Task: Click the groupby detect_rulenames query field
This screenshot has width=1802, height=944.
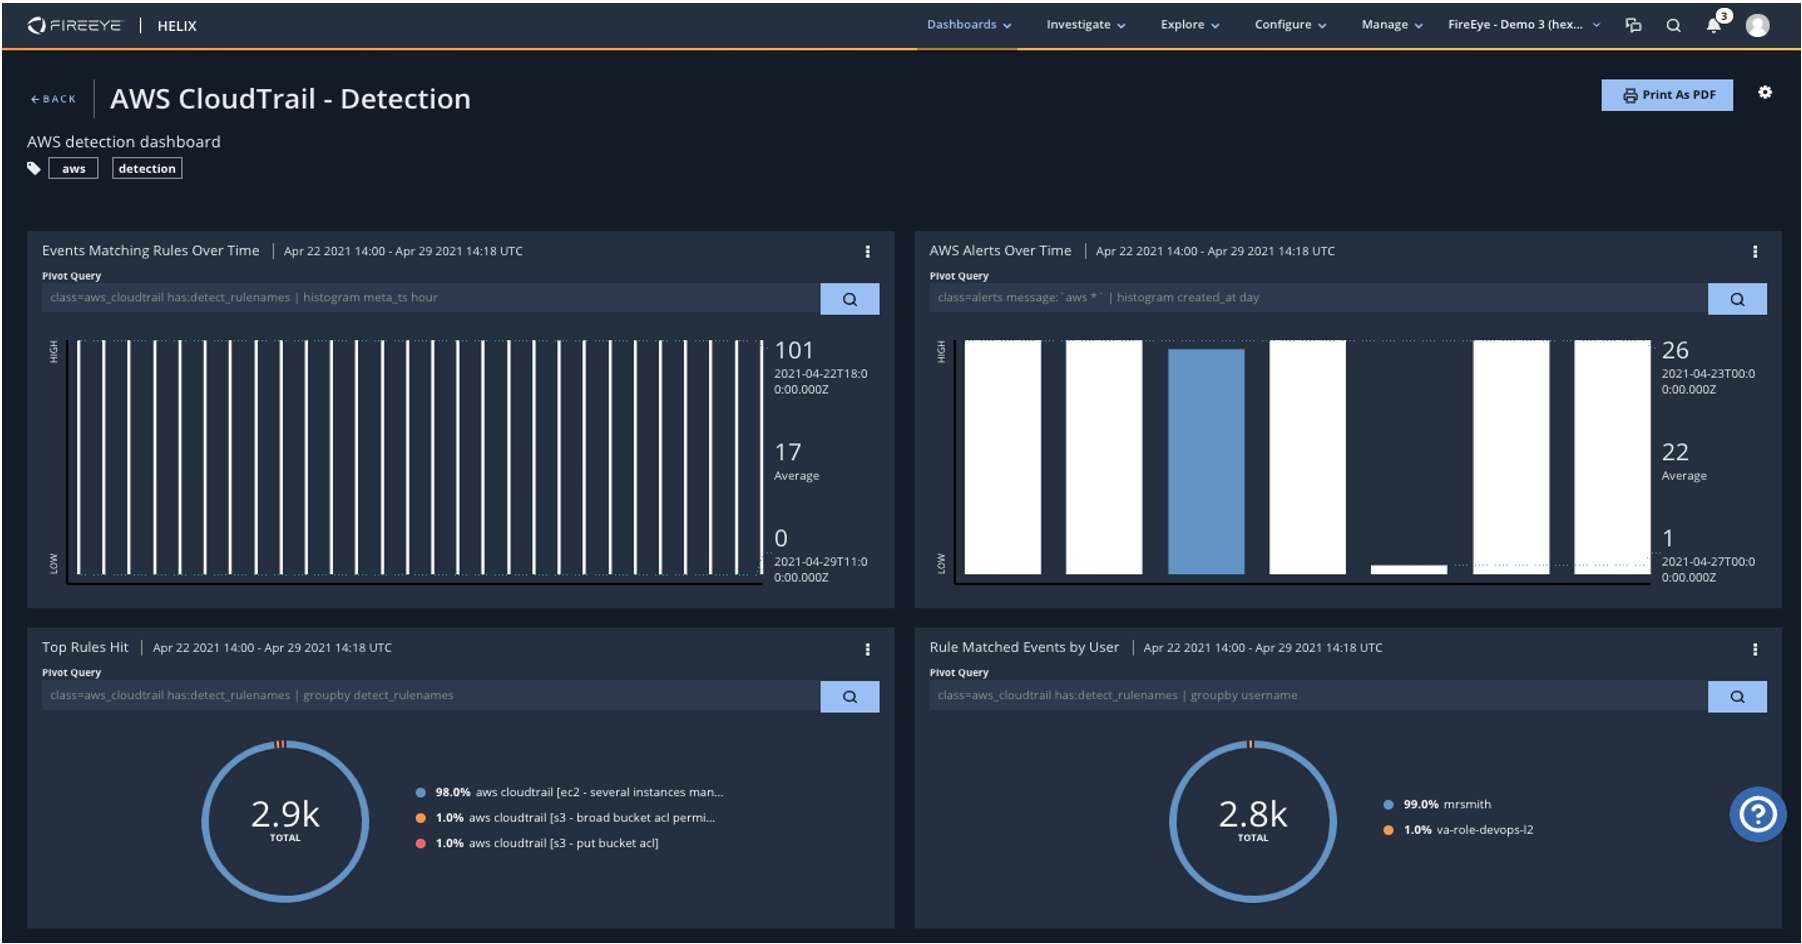Action: pyautogui.click(x=431, y=696)
